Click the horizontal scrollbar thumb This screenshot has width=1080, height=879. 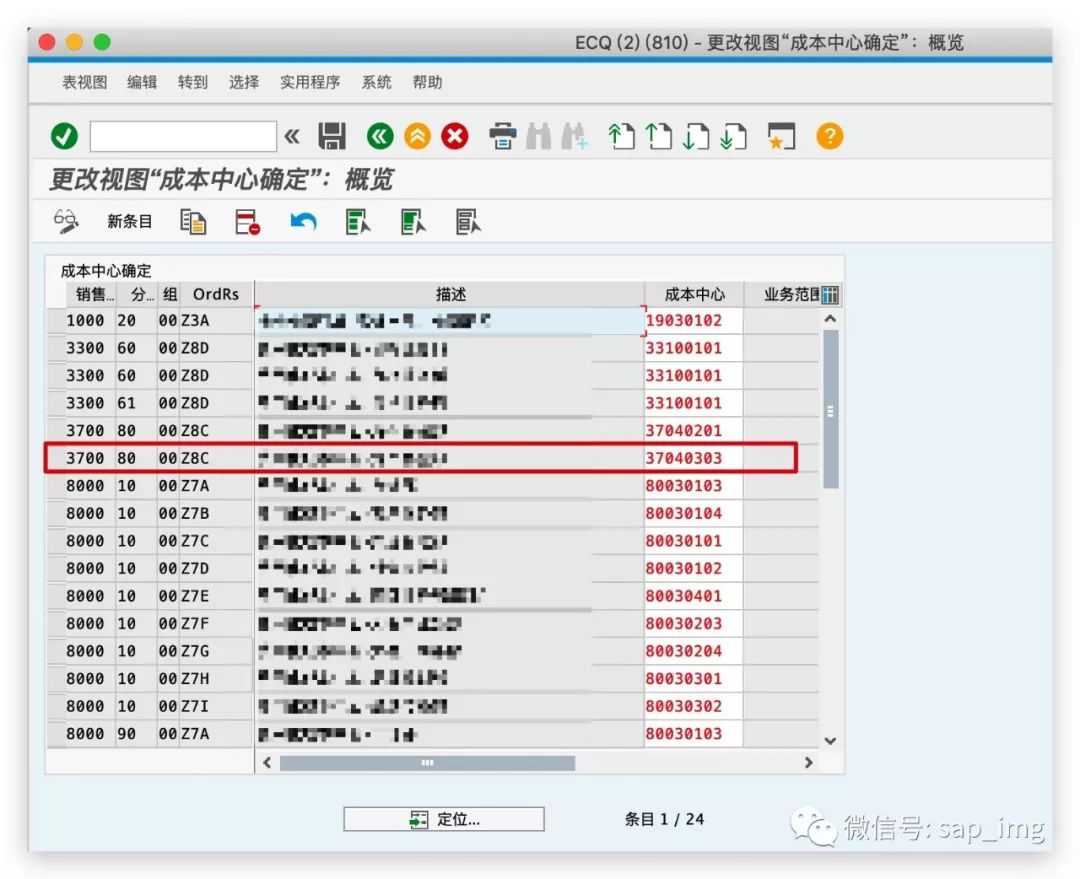427,763
